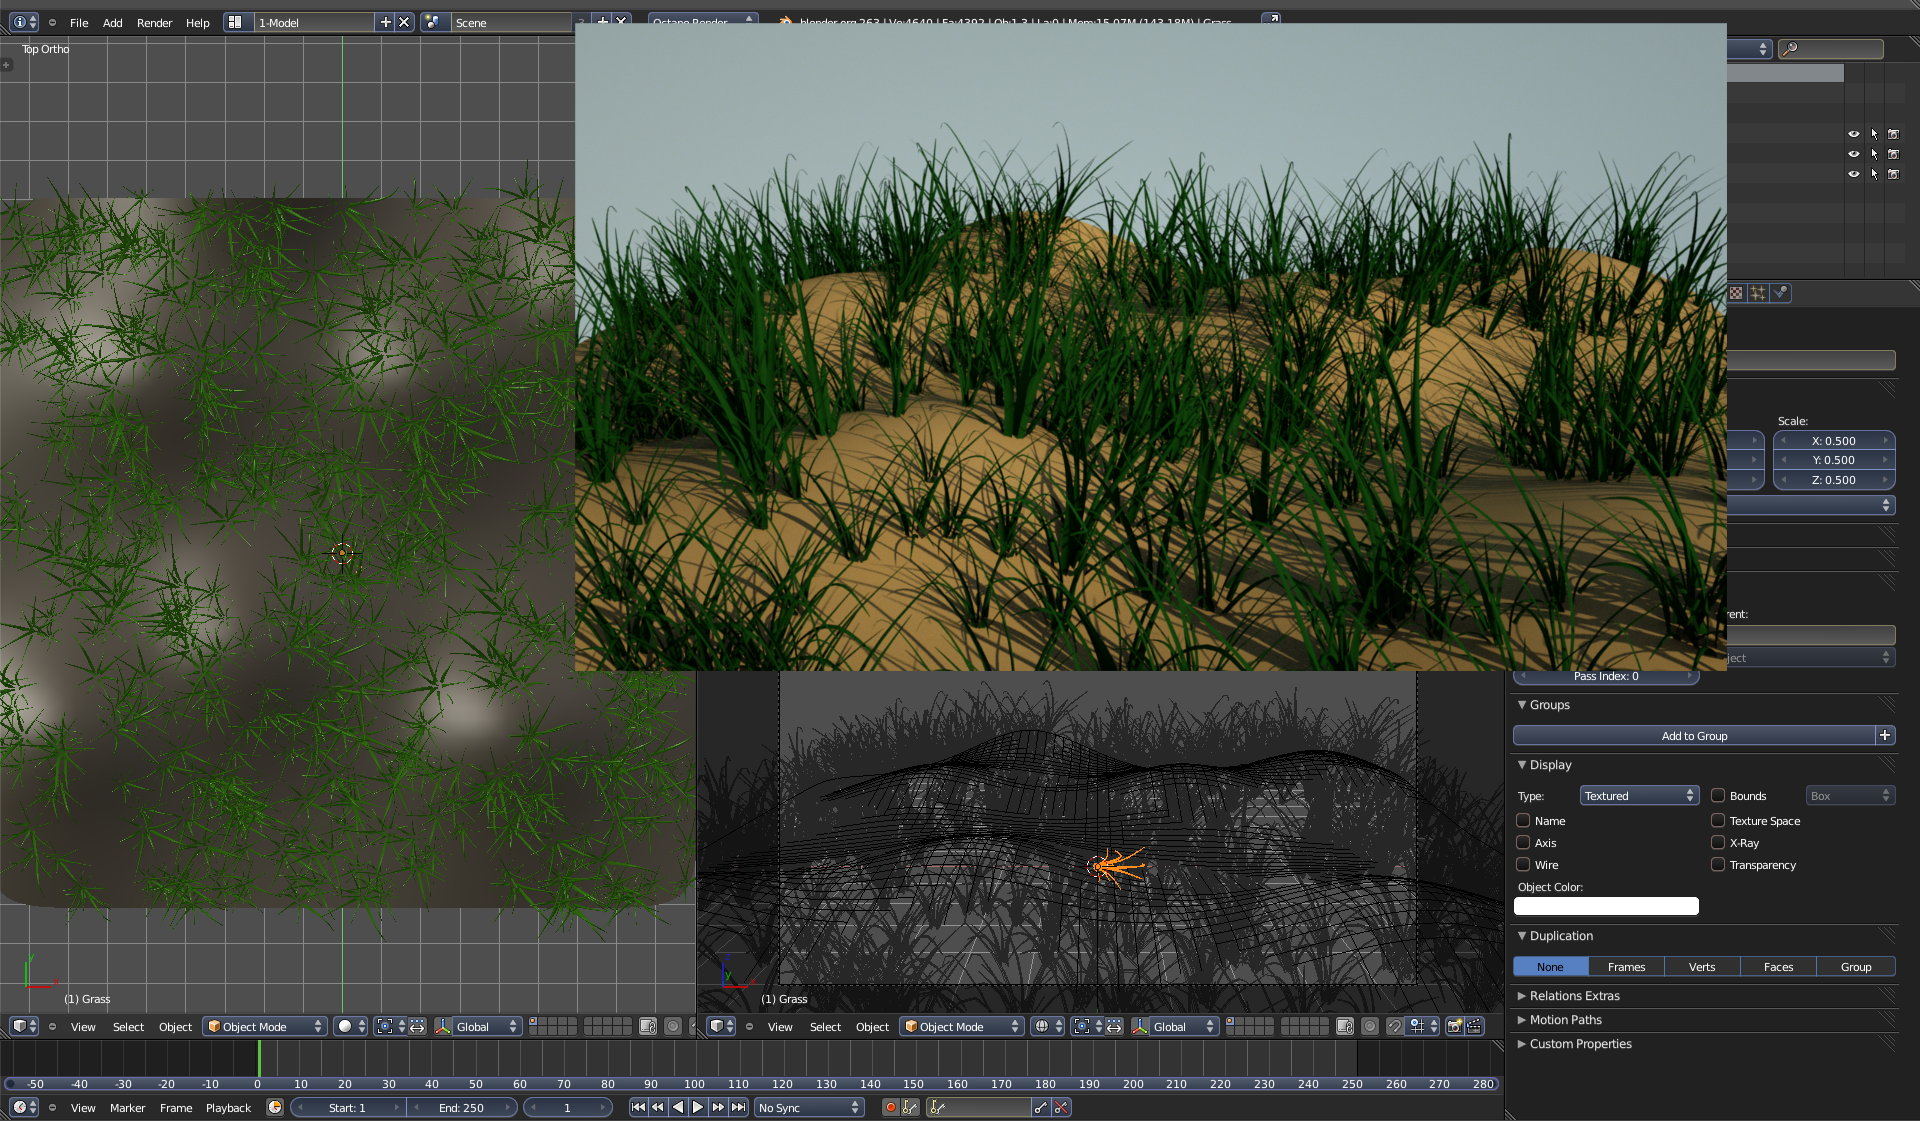1920x1121 pixels.
Task: Open the Textured display type dropdown
Action: tap(1638, 795)
